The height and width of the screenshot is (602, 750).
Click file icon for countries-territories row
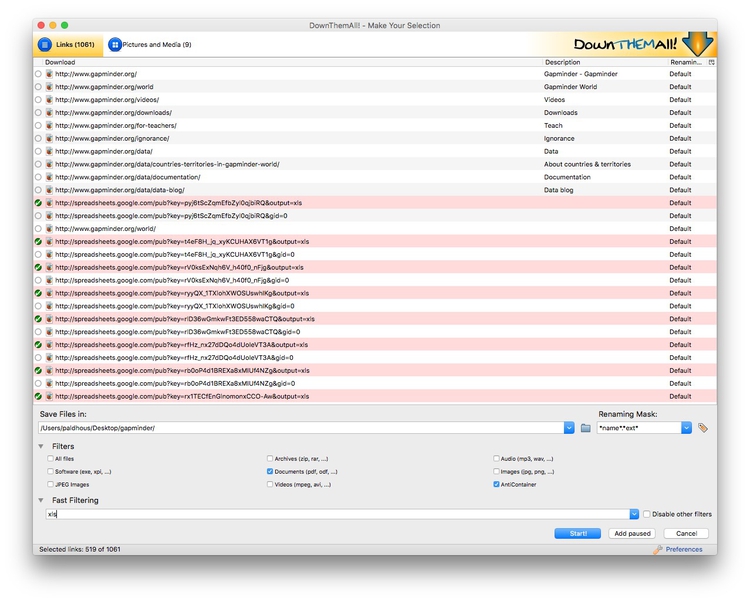(49, 164)
